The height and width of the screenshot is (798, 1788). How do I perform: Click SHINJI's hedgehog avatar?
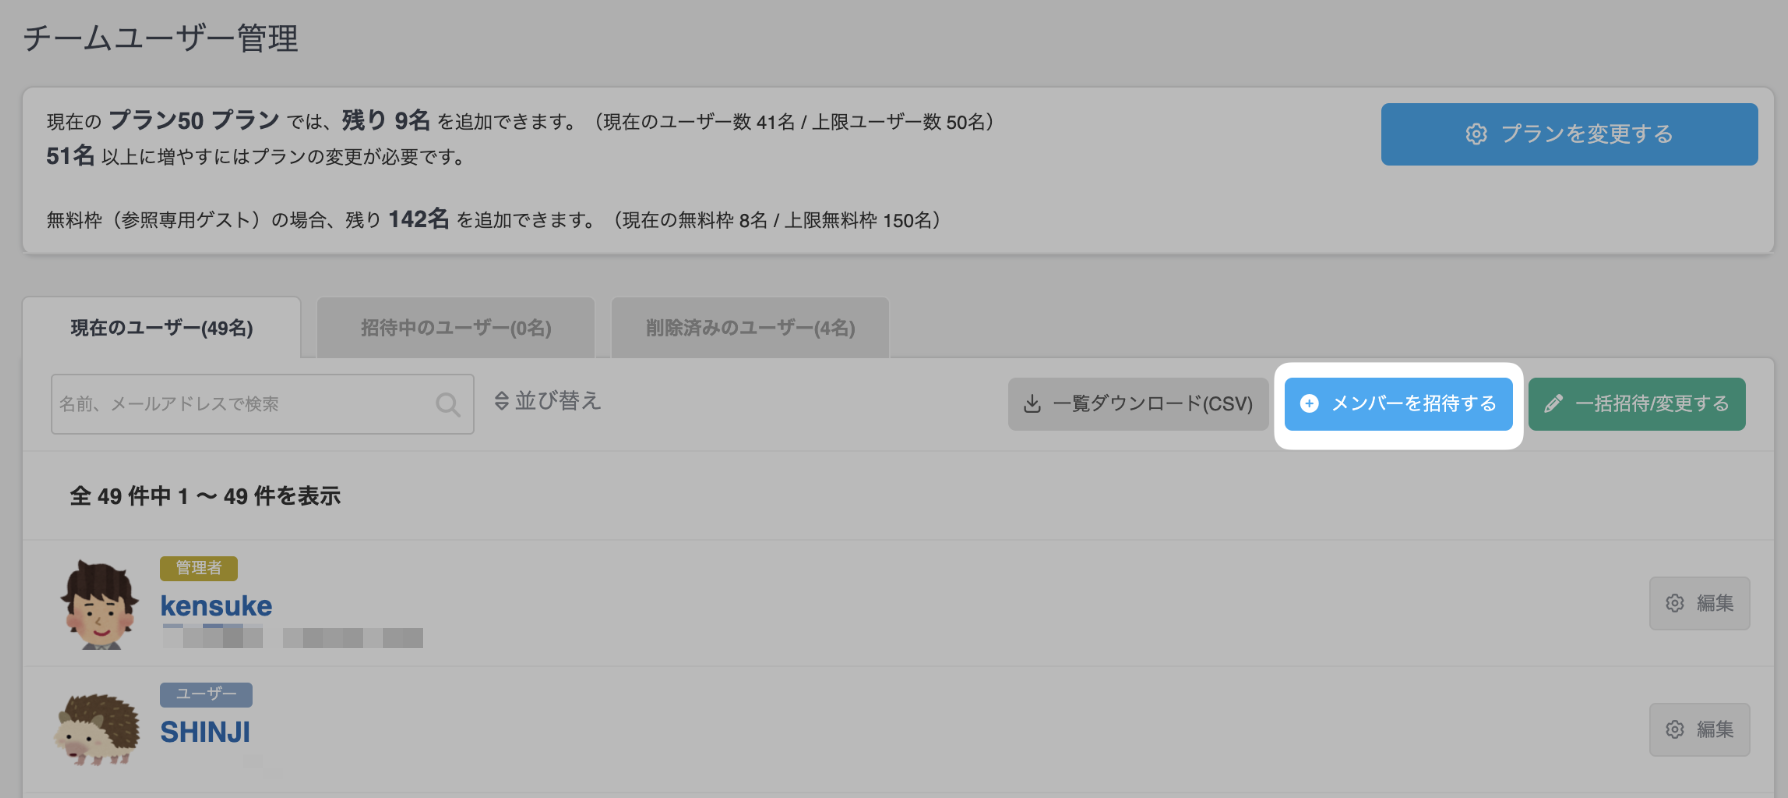tap(97, 730)
